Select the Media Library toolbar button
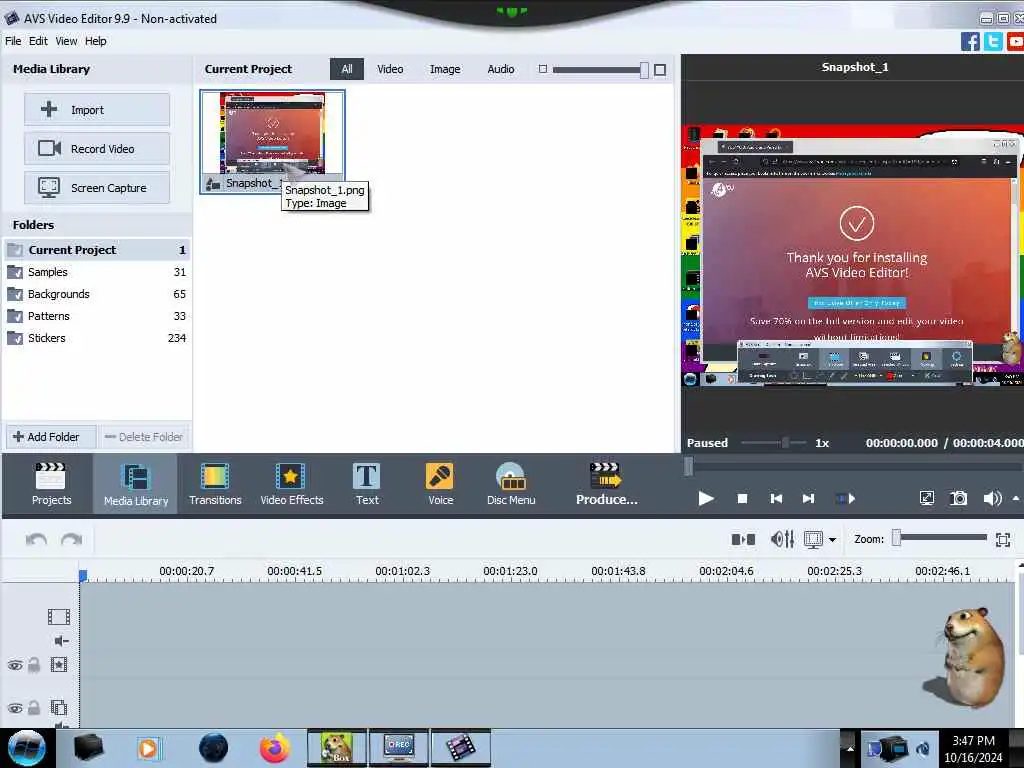 (135, 484)
